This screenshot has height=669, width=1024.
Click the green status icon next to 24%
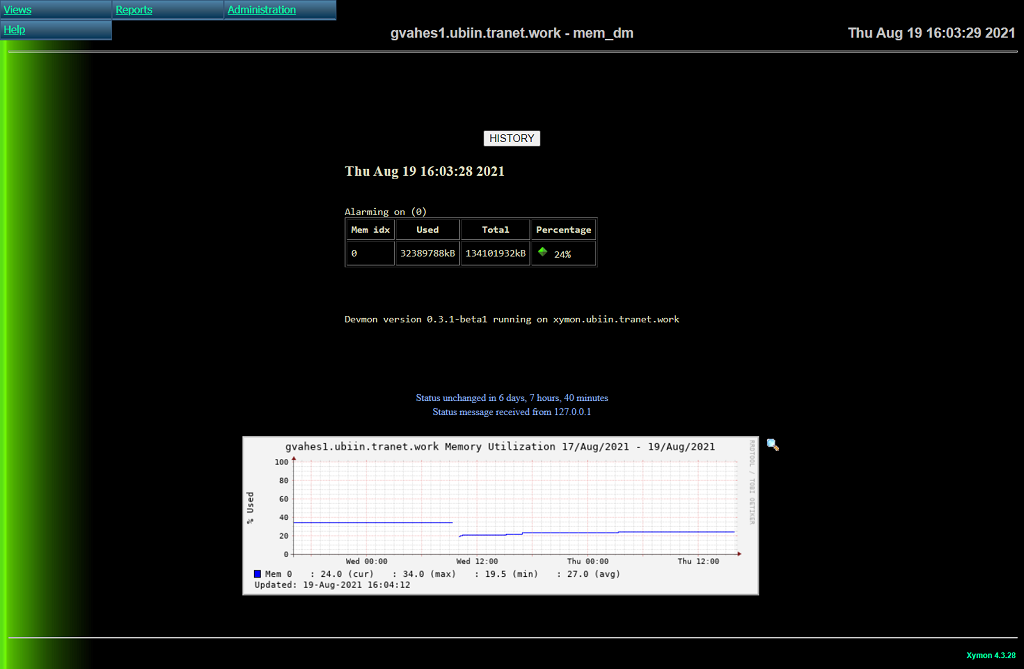(542, 252)
